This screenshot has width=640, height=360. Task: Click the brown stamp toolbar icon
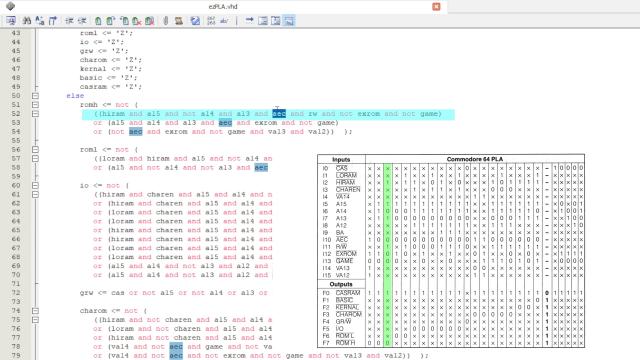179,20
